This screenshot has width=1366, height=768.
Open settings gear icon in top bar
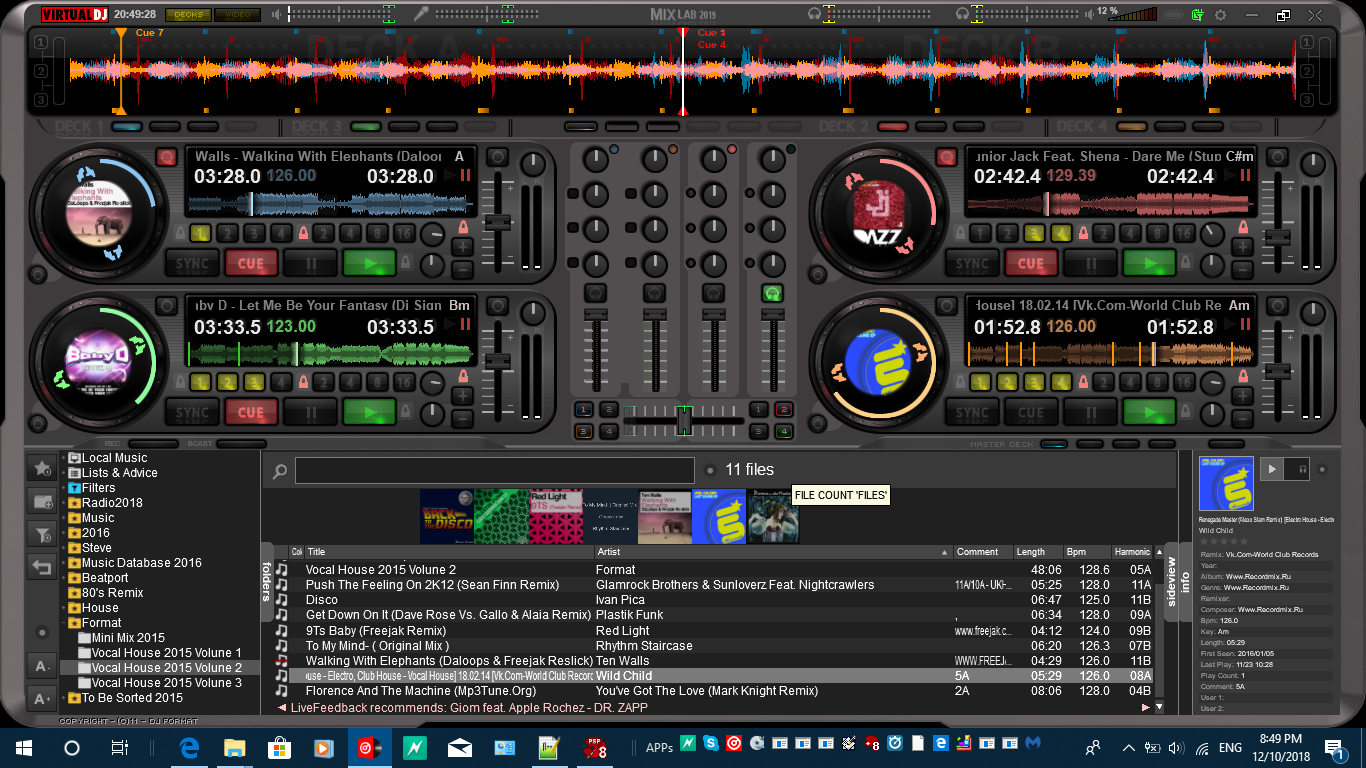pyautogui.click(x=1220, y=15)
